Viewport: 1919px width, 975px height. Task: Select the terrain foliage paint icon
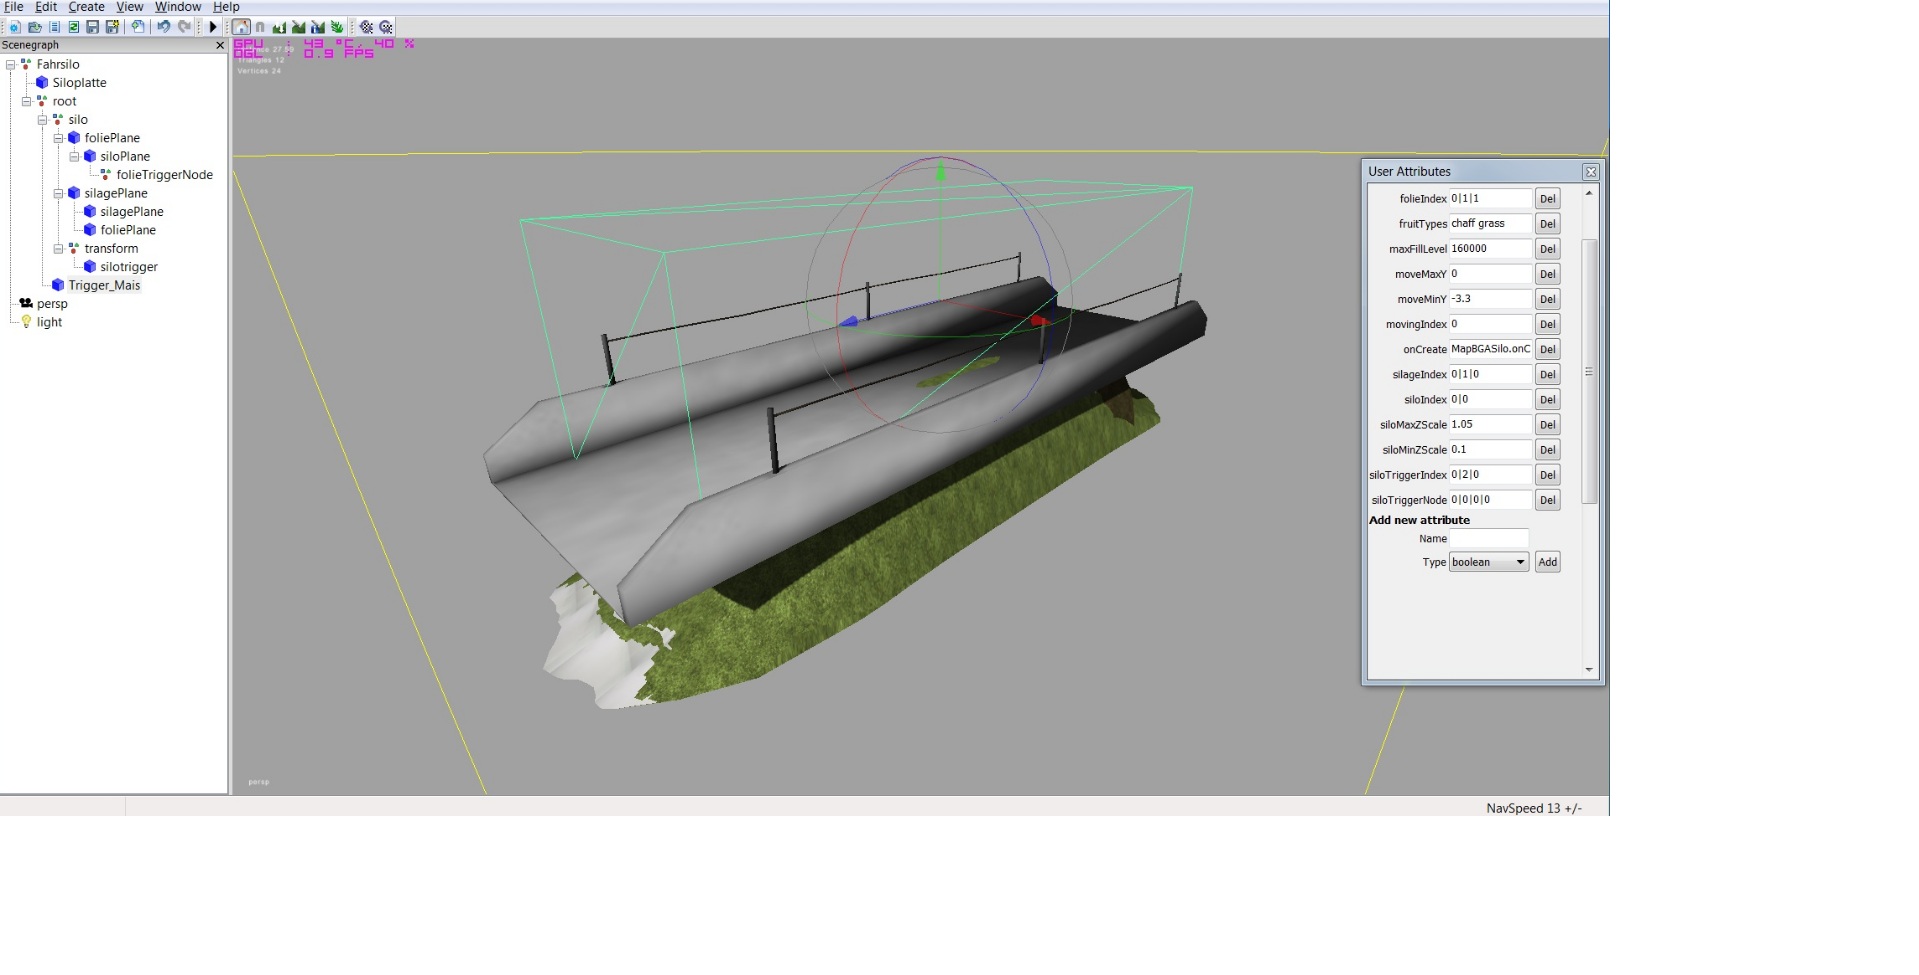pyautogui.click(x=337, y=27)
